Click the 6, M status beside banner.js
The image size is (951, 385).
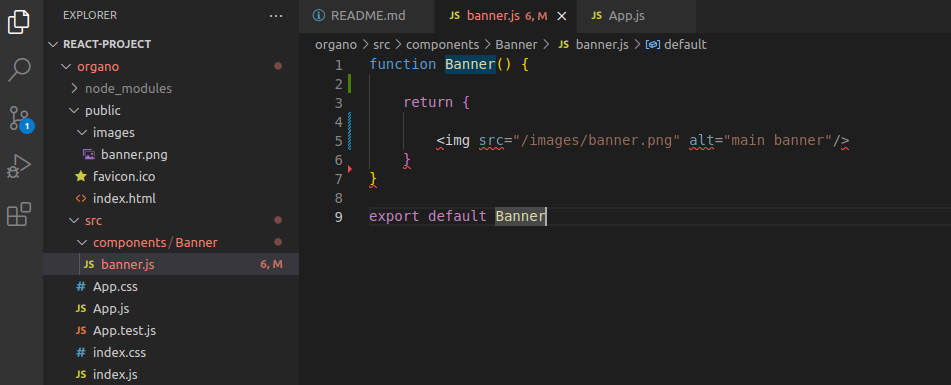pyautogui.click(x=271, y=264)
